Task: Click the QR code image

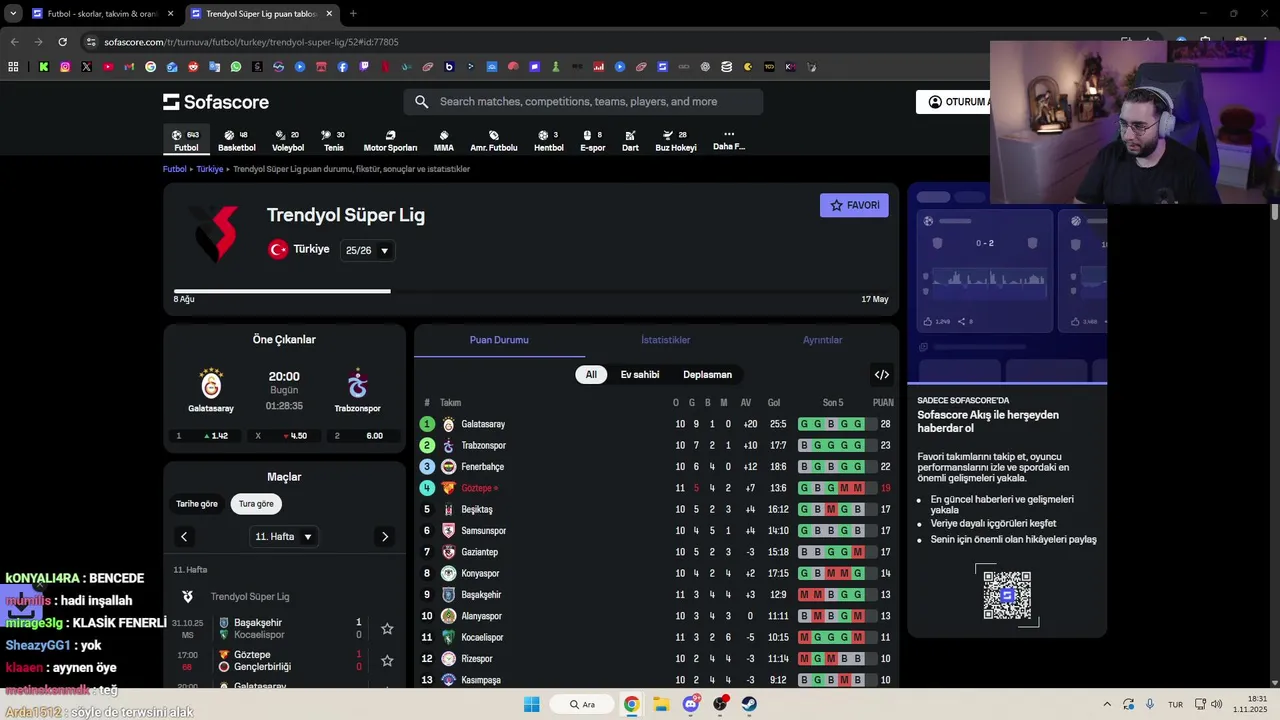Action: pyautogui.click(x=1007, y=596)
